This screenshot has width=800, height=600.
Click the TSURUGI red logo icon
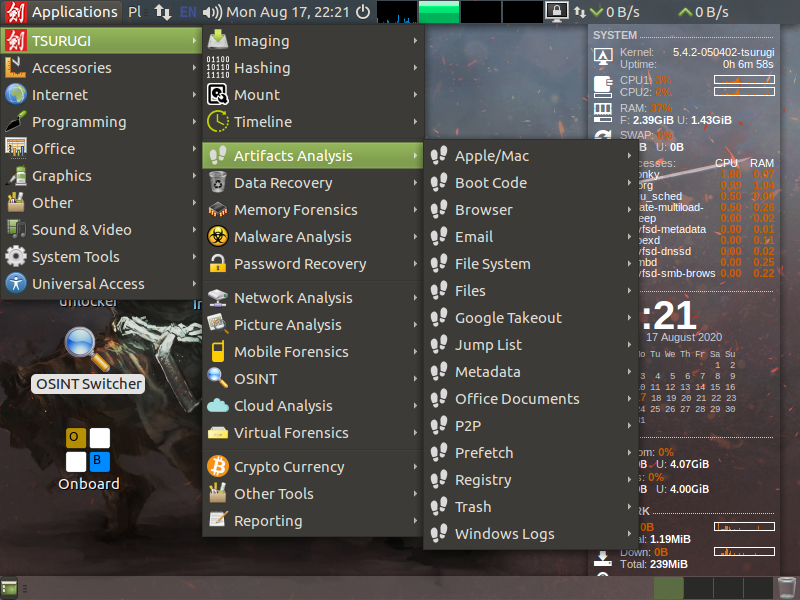[x=15, y=41]
